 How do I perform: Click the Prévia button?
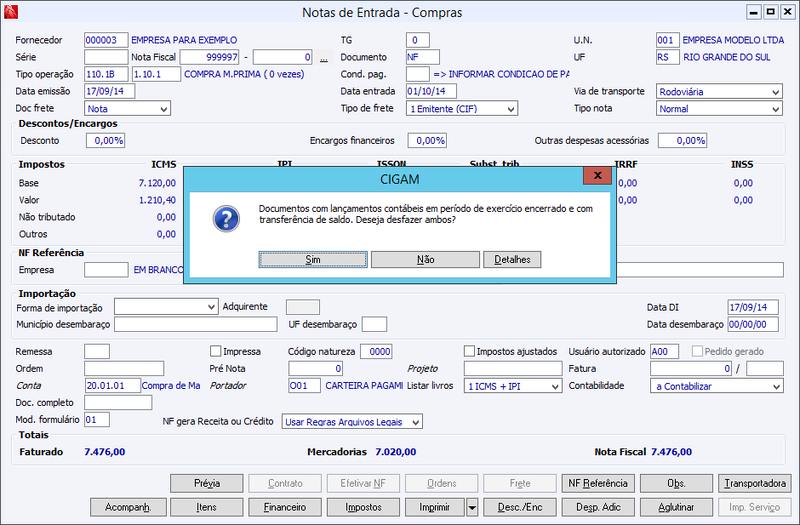207,483
